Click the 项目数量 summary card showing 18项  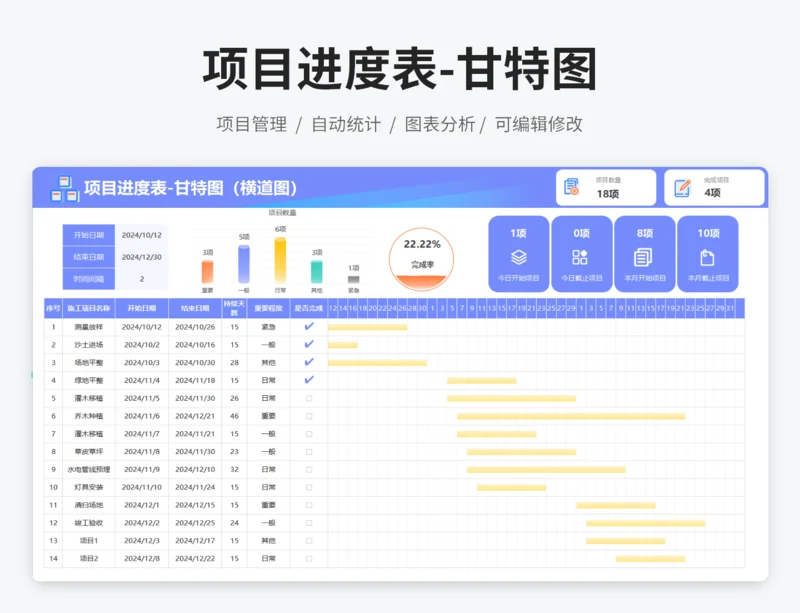[x=606, y=188]
